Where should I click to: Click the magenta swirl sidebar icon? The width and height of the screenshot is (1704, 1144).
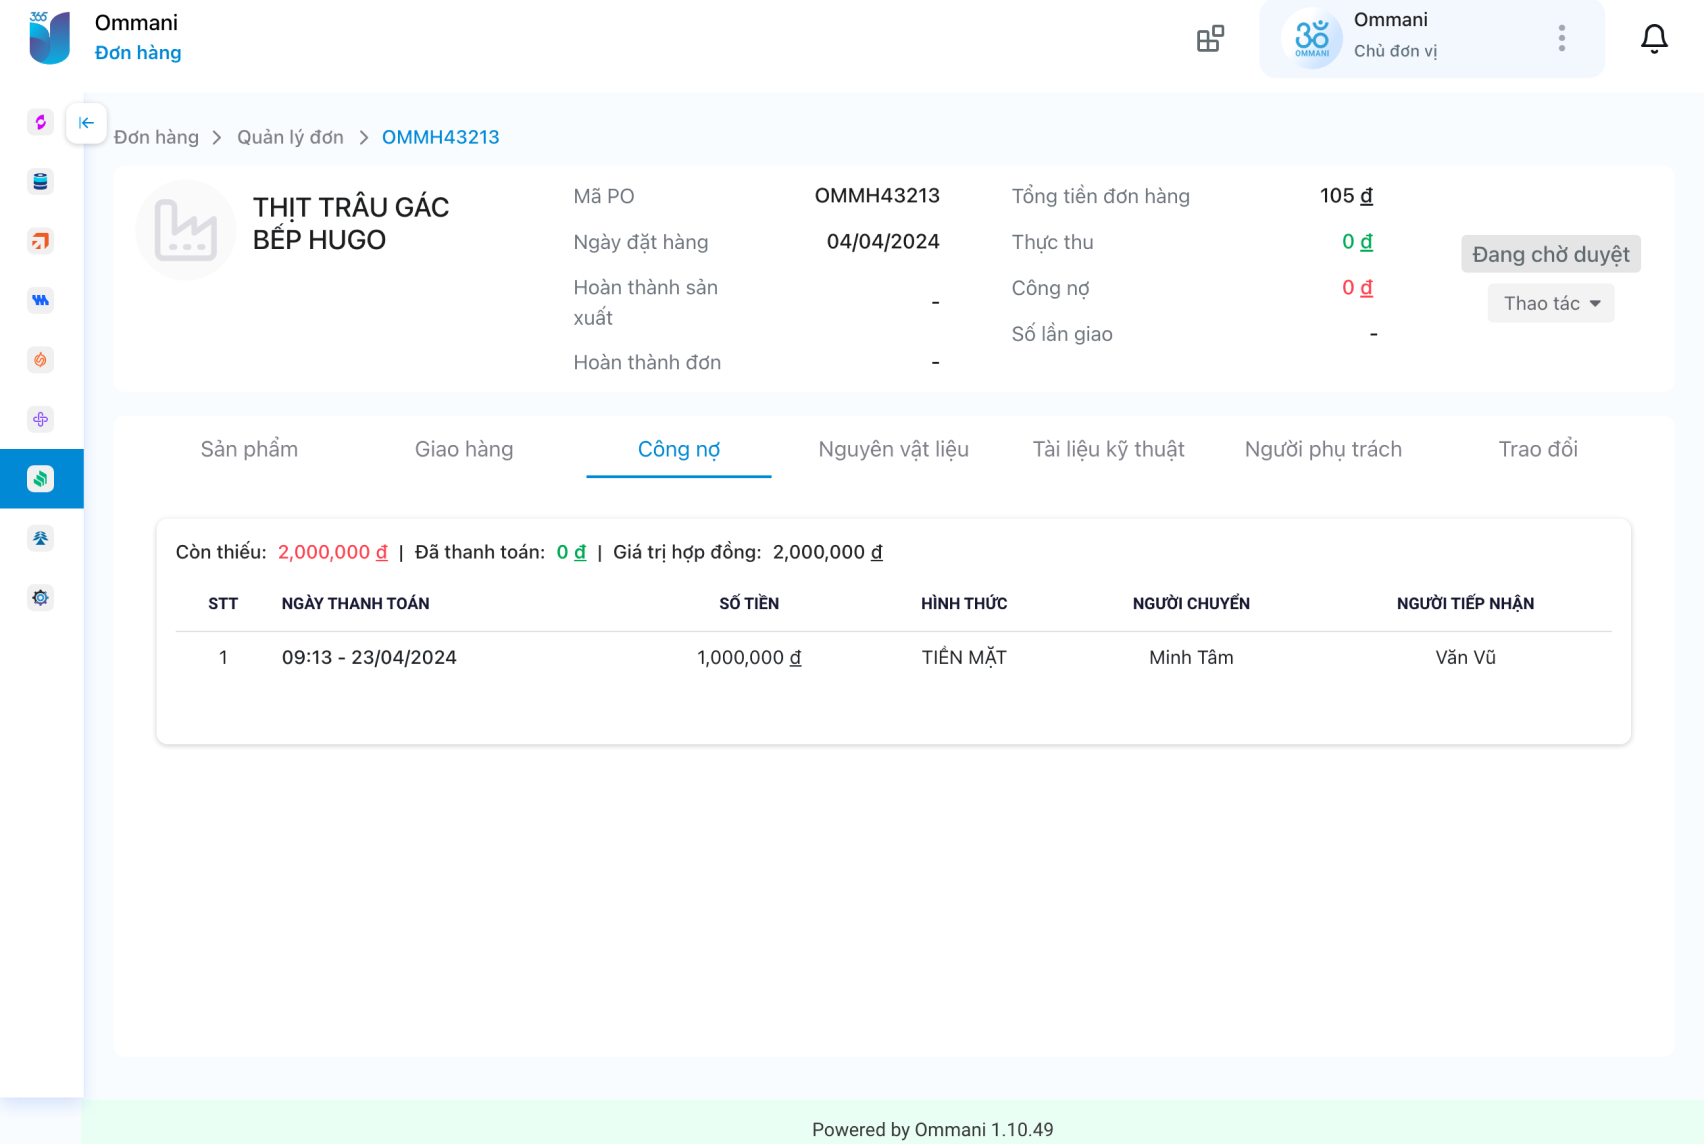pyautogui.click(x=40, y=122)
